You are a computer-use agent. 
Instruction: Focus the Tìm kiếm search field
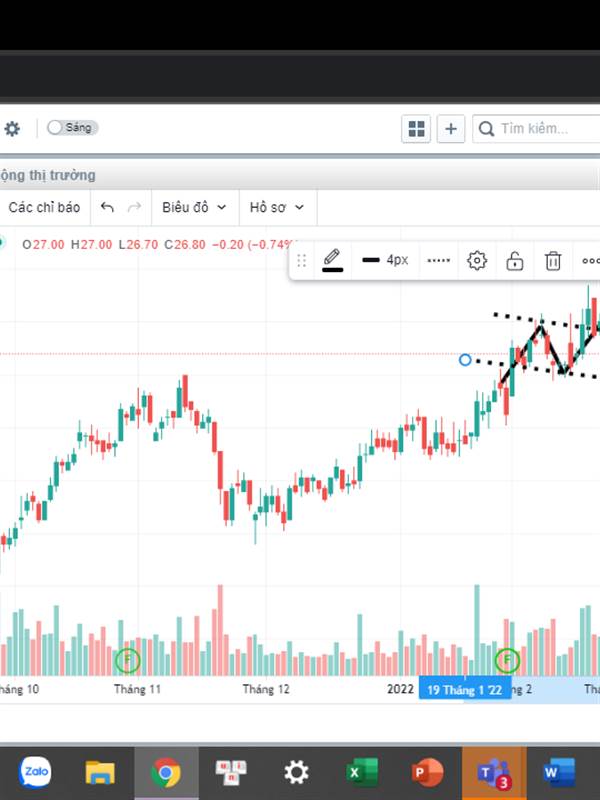[536, 129]
